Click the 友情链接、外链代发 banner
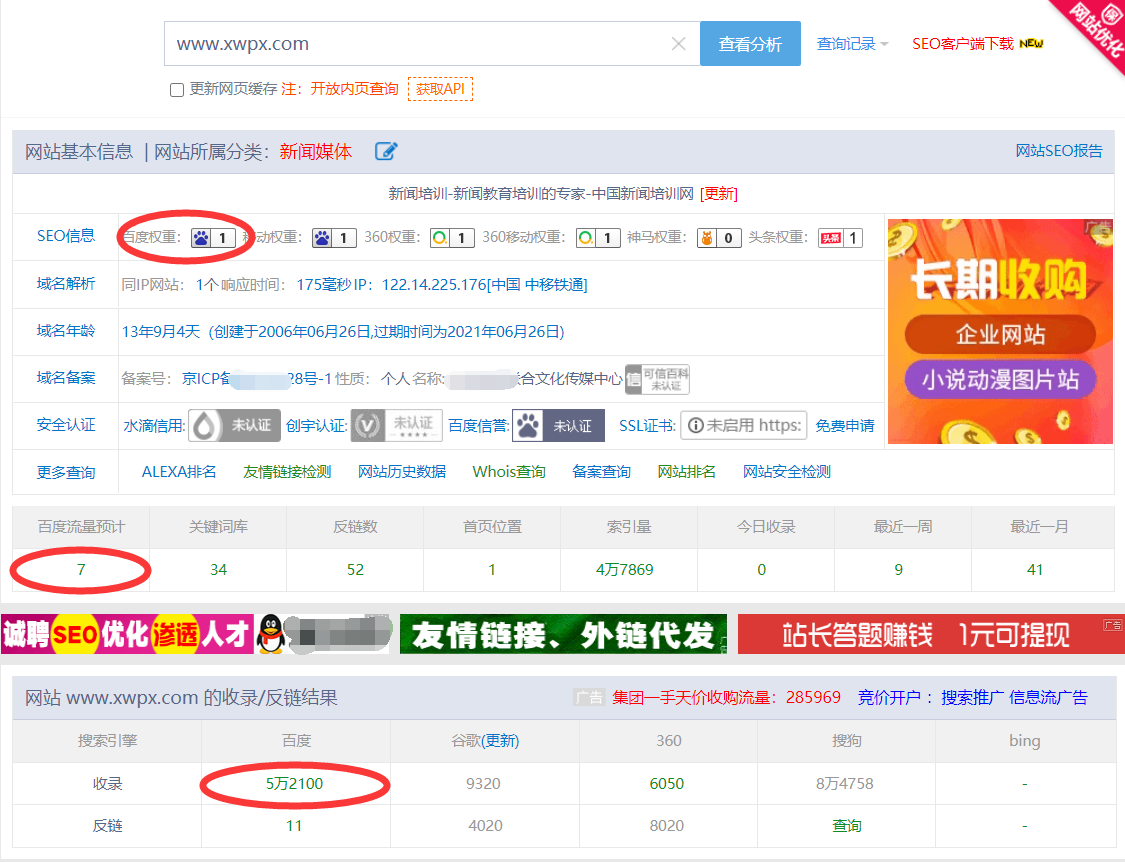1125x862 pixels. (x=563, y=634)
